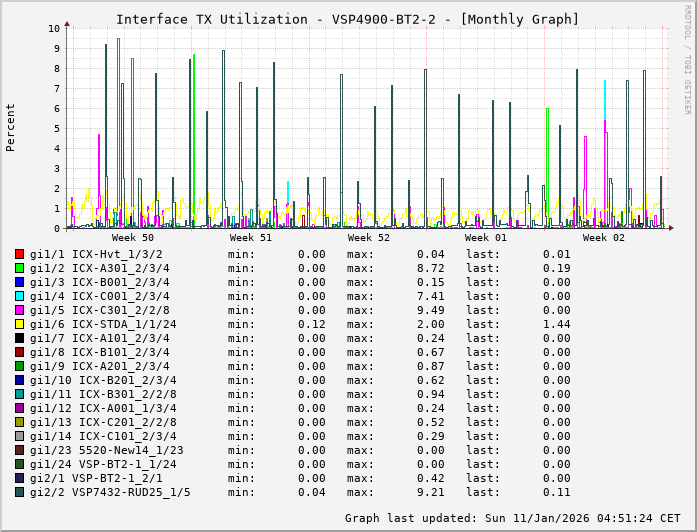Image resolution: width=697 pixels, height=532 pixels.
Task: Click the gi2/2 VSP7432-RUD25 legend swatch
Action: (x=20, y=492)
